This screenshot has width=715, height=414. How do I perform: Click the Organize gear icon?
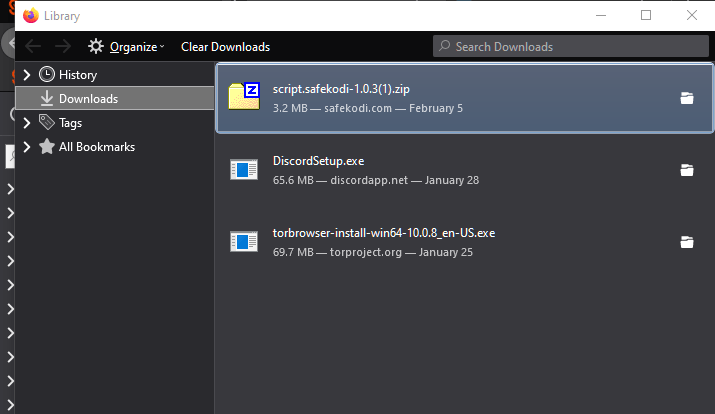pos(96,47)
